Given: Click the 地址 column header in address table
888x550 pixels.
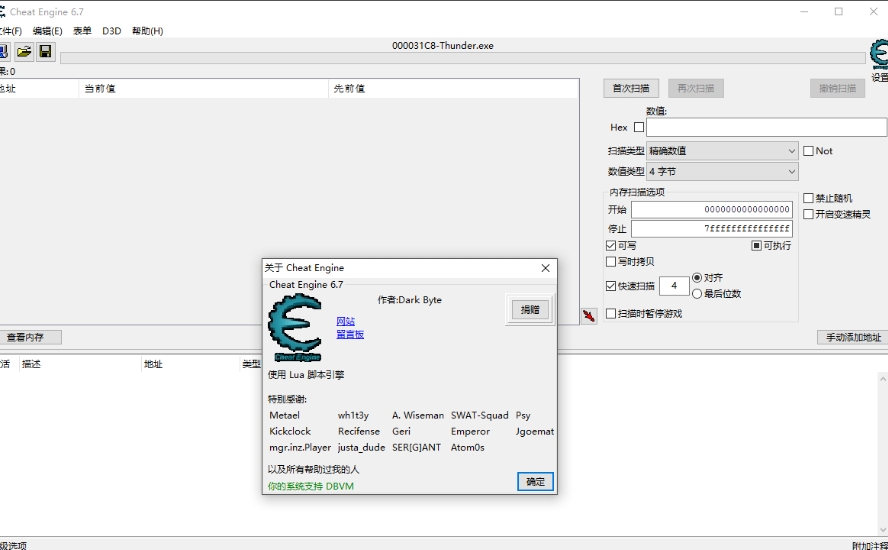Looking at the screenshot, I should click(x=190, y=364).
